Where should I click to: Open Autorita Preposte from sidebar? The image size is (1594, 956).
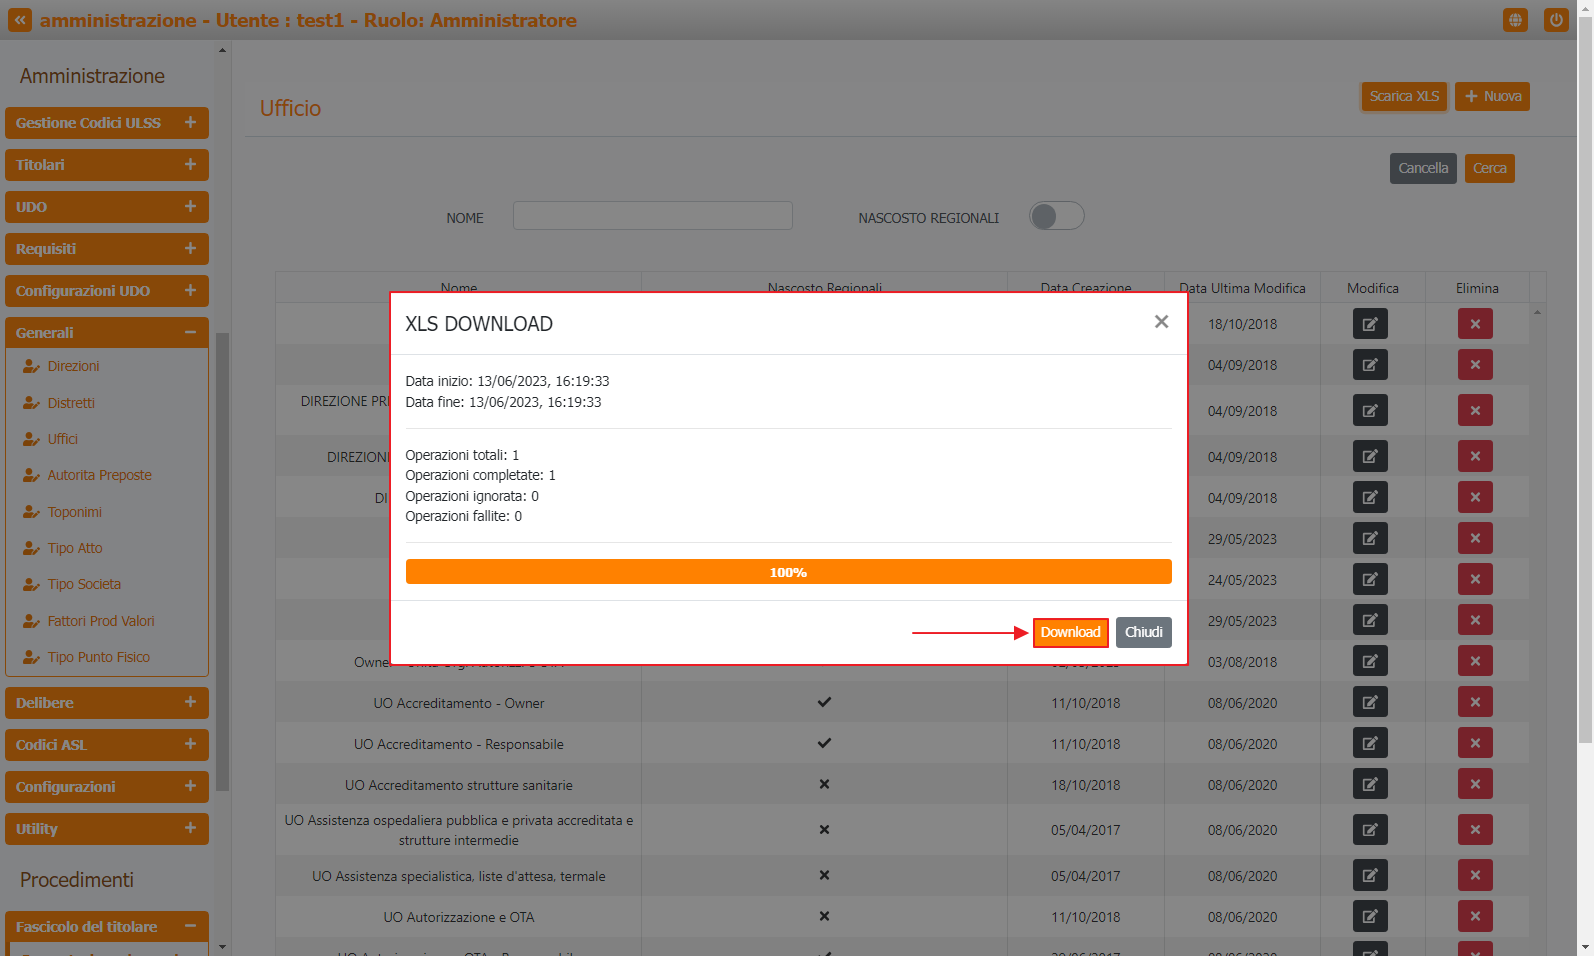pos(99,475)
